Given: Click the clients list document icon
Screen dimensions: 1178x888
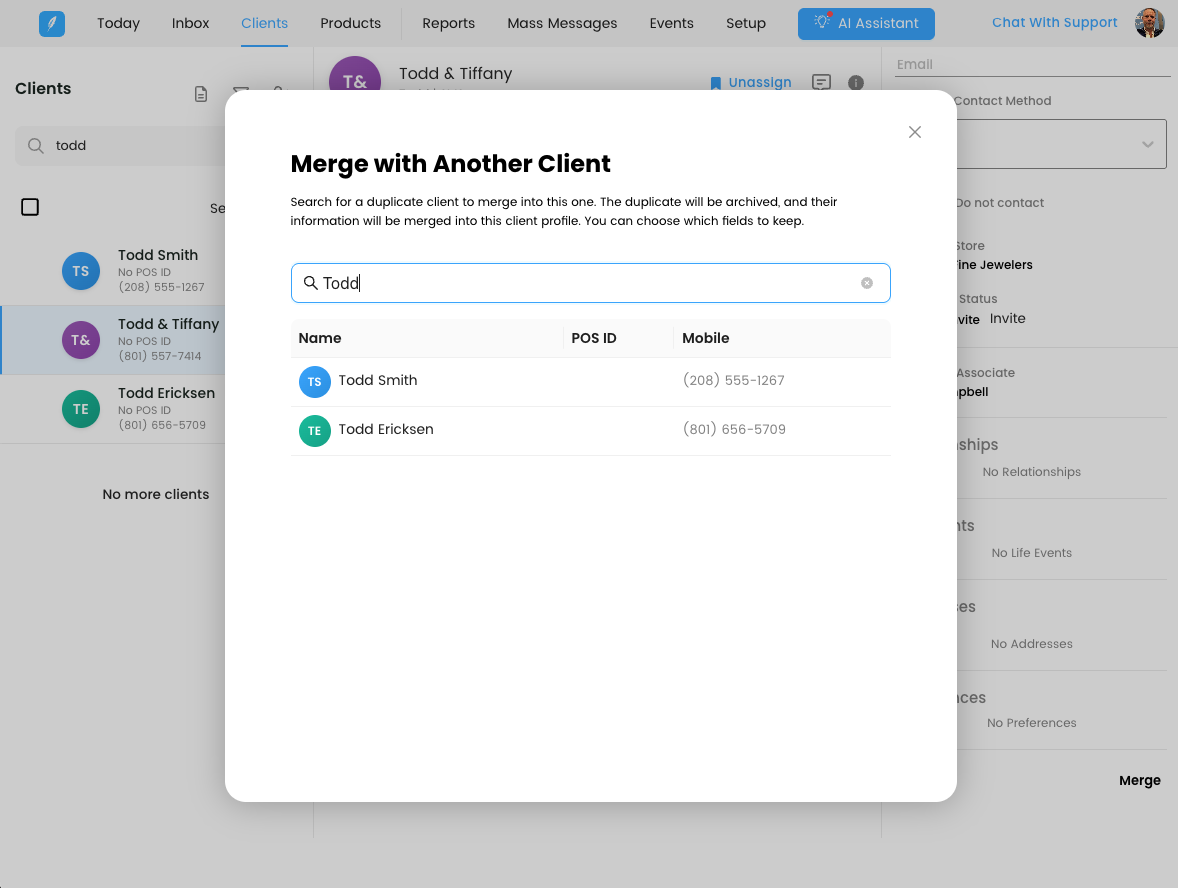Looking at the screenshot, I should pos(201,94).
